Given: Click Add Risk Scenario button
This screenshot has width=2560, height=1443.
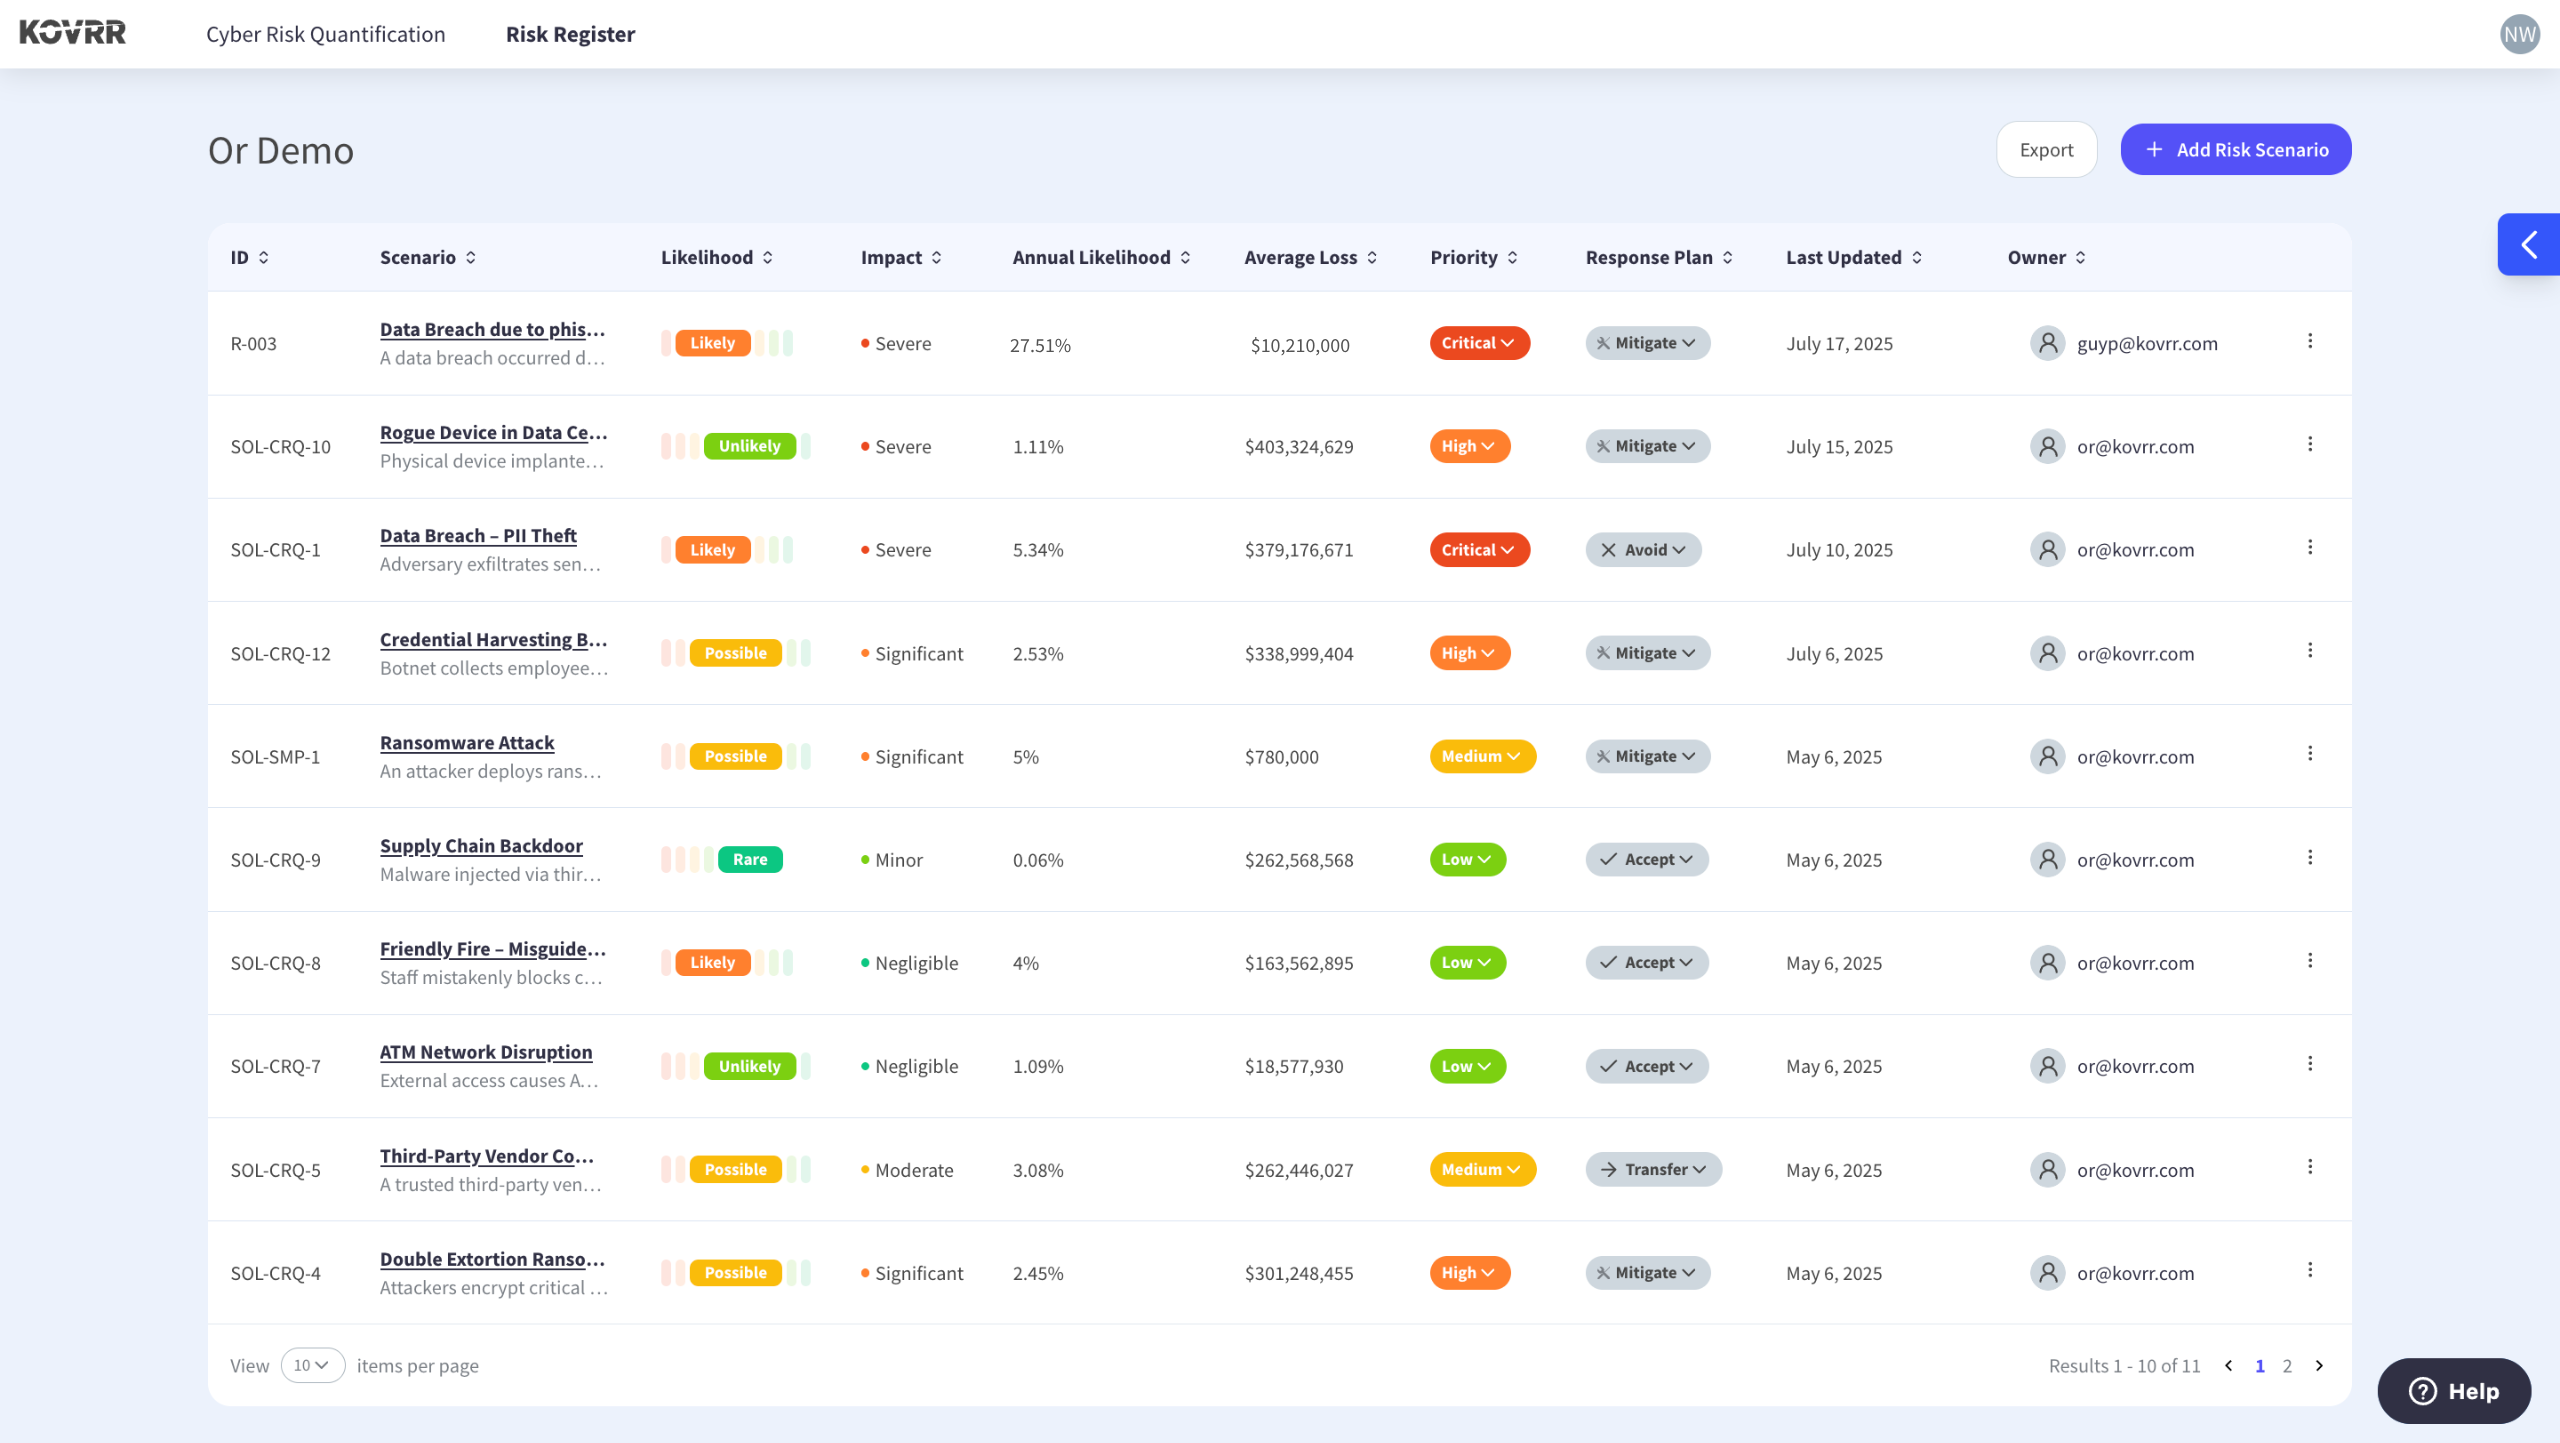Looking at the screenshot, I should pos(2235,150).
